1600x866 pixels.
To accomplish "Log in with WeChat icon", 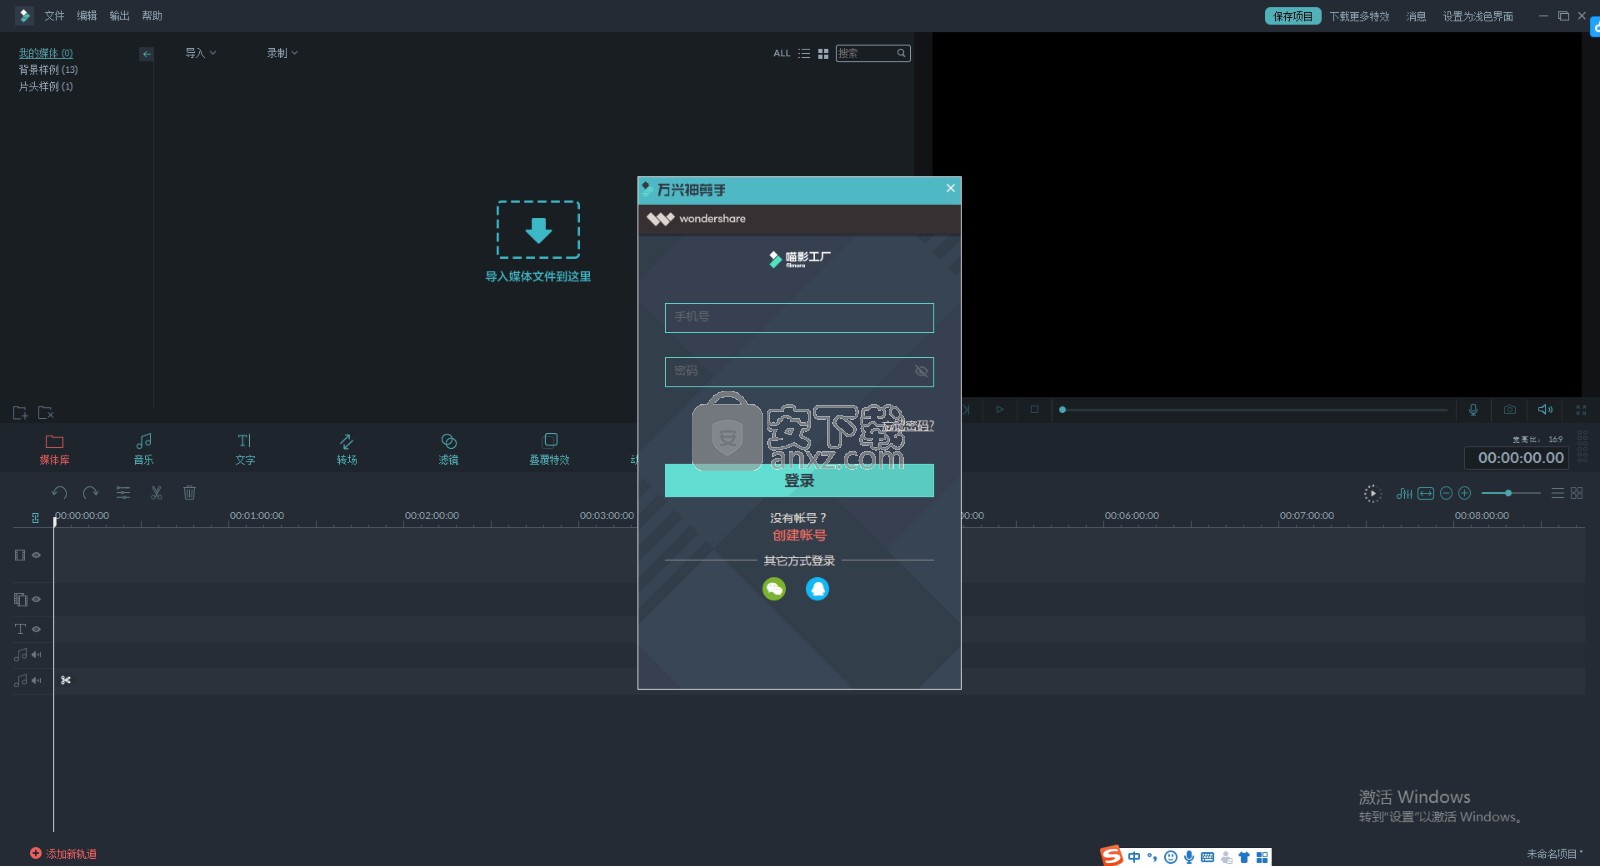I will (x=774, y=589).
